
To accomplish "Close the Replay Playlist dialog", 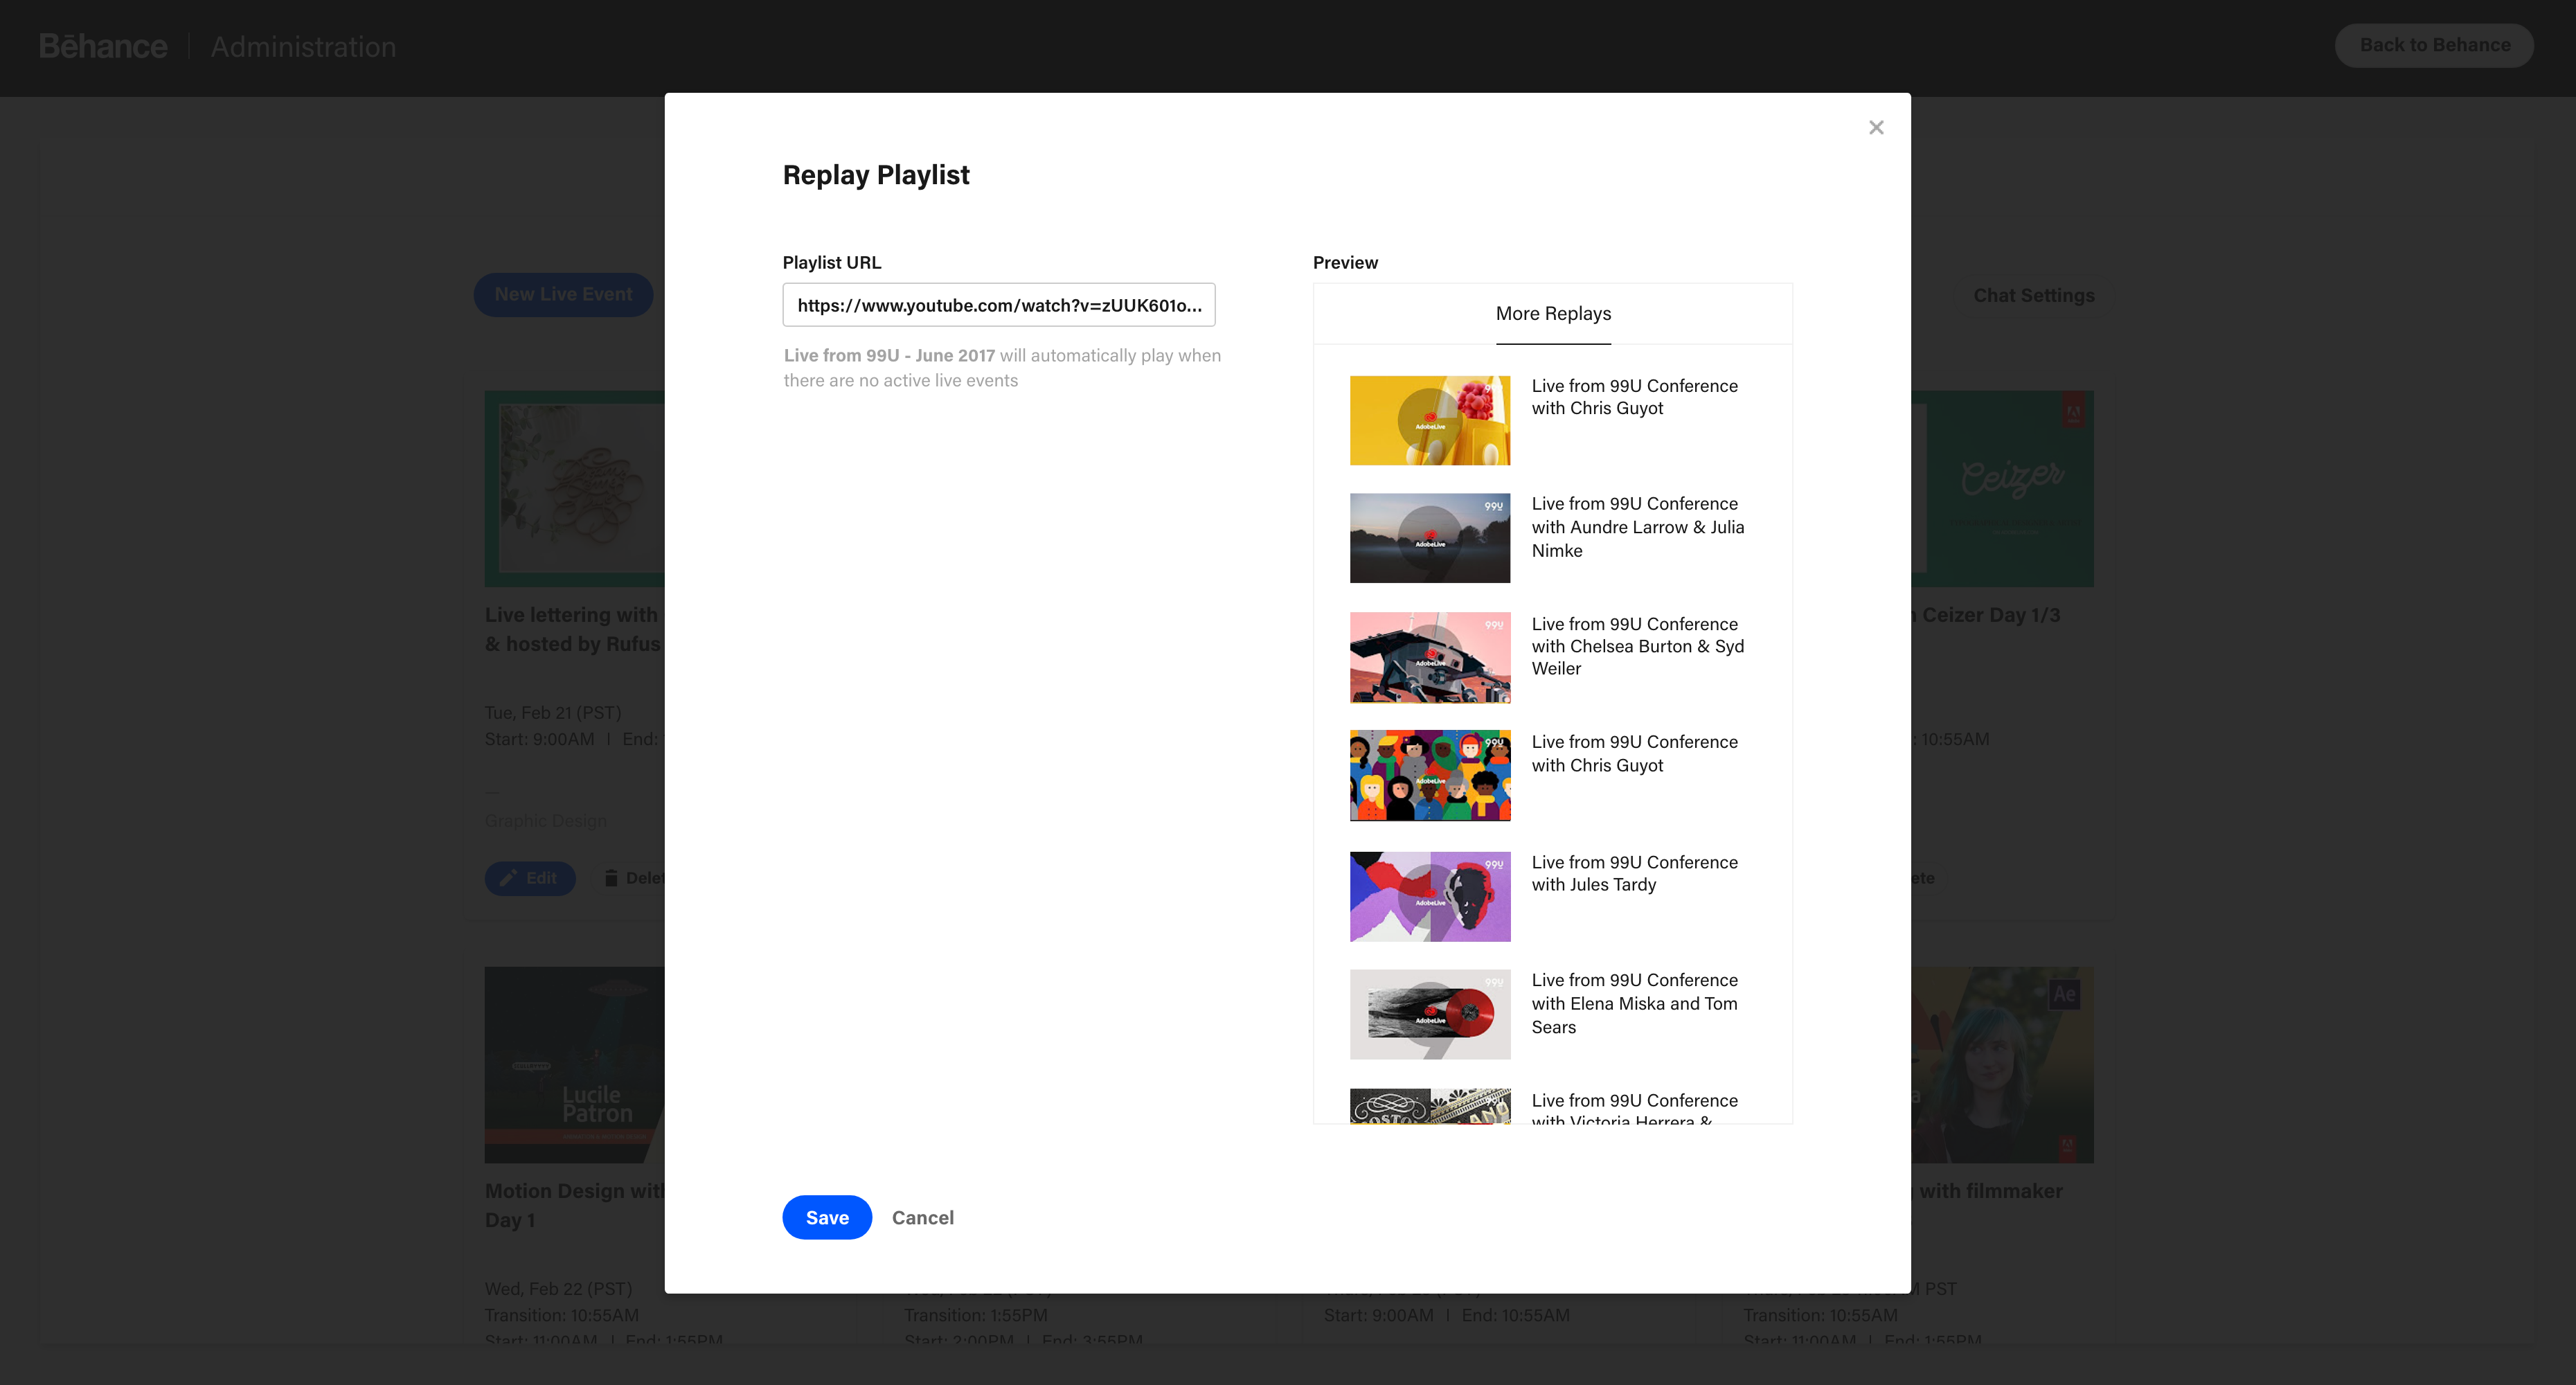I will [1876, 127].
